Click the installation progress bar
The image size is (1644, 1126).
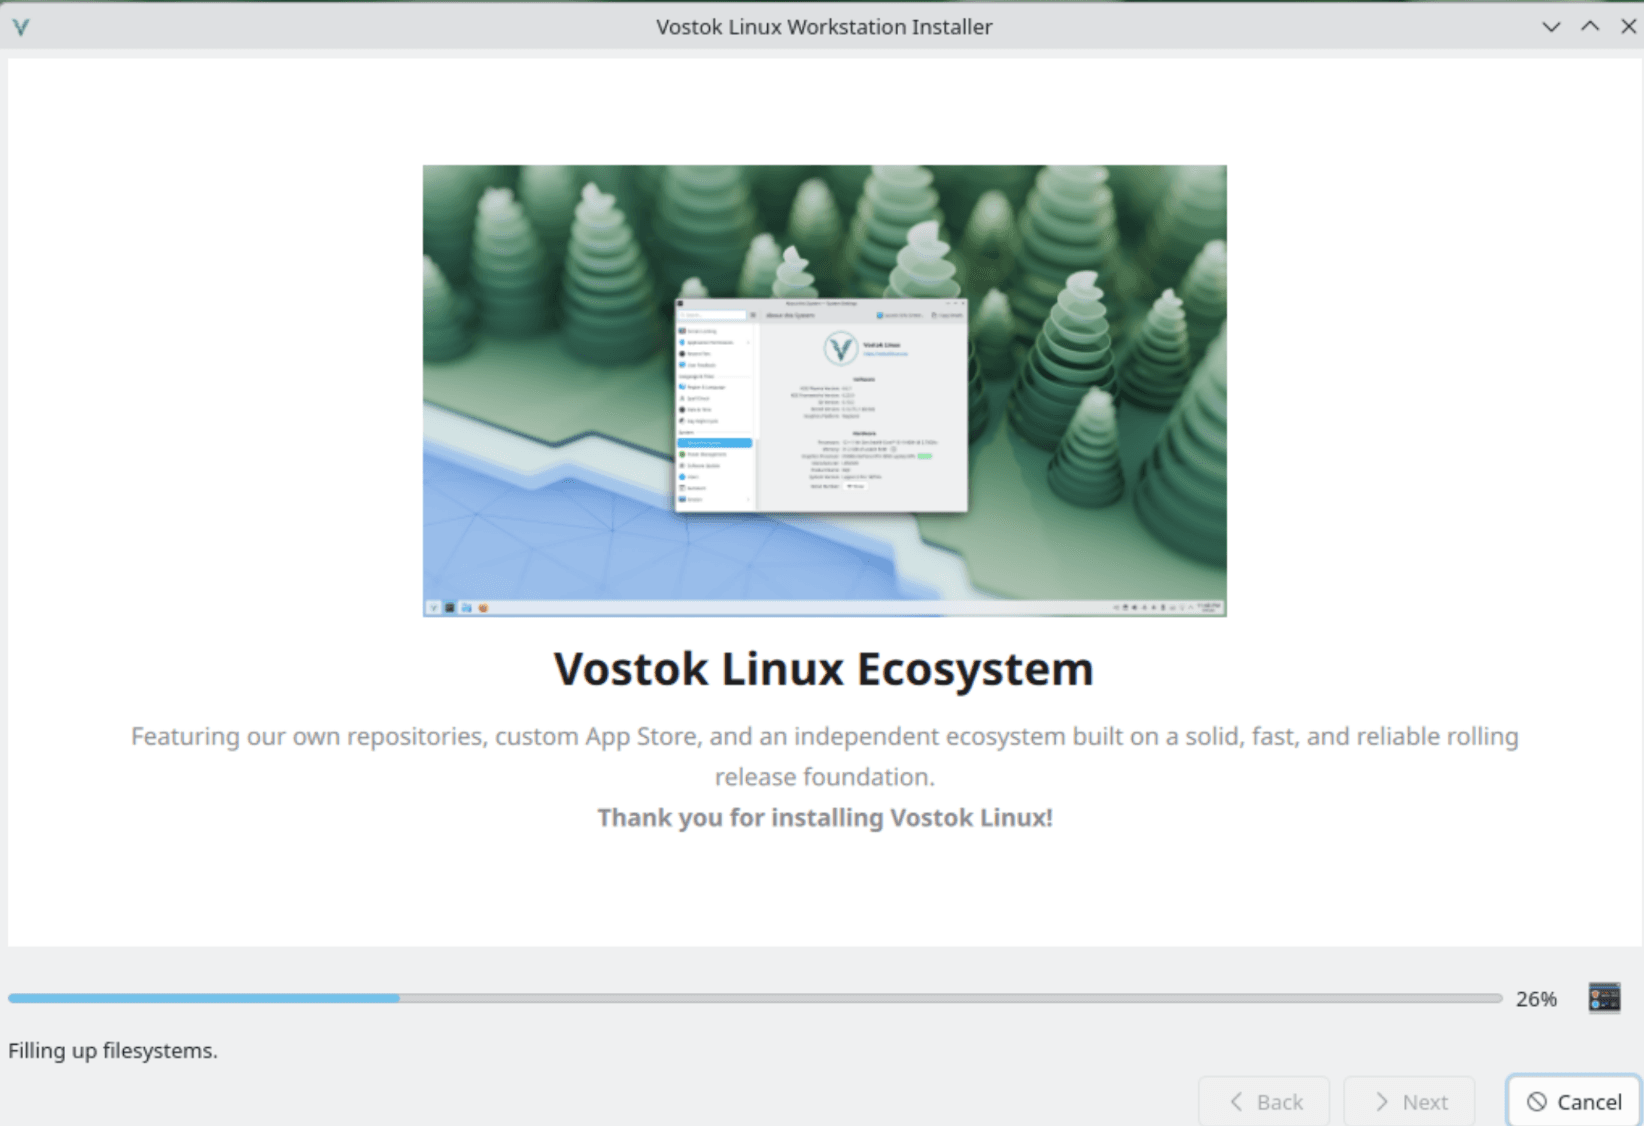[755, 998]
